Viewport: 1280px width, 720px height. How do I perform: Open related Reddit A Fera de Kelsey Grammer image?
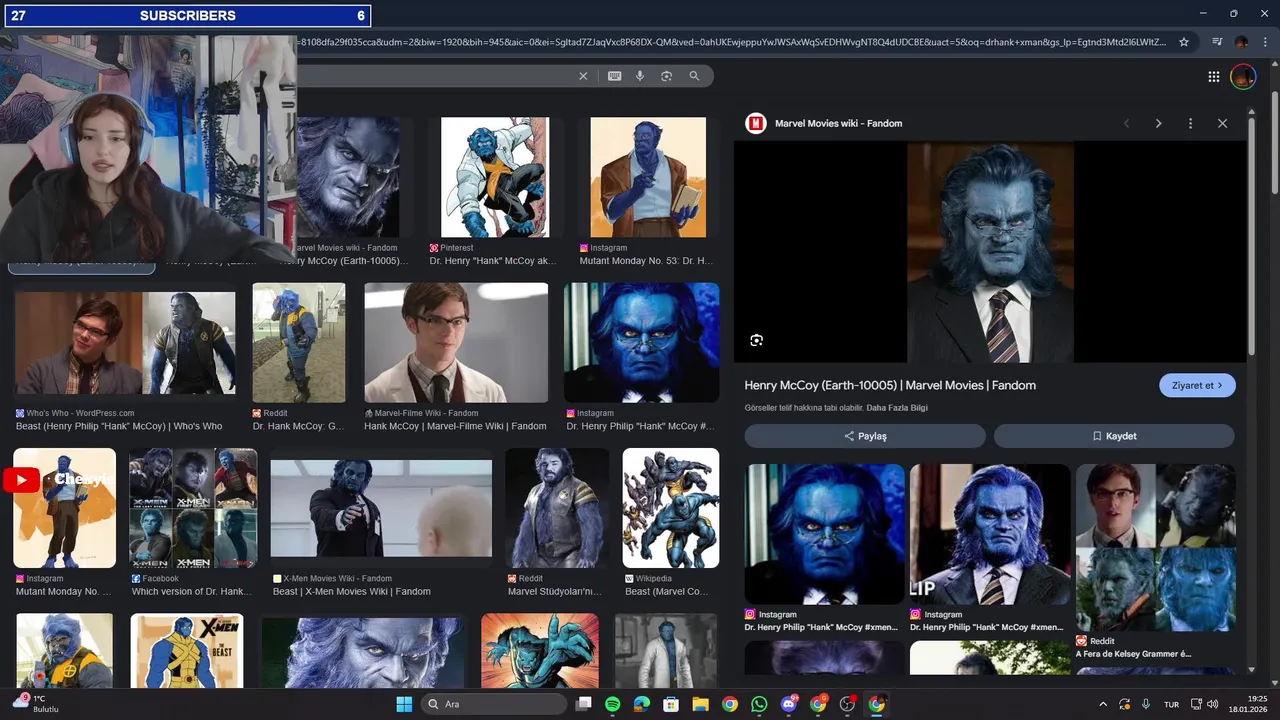[1155, 547]
